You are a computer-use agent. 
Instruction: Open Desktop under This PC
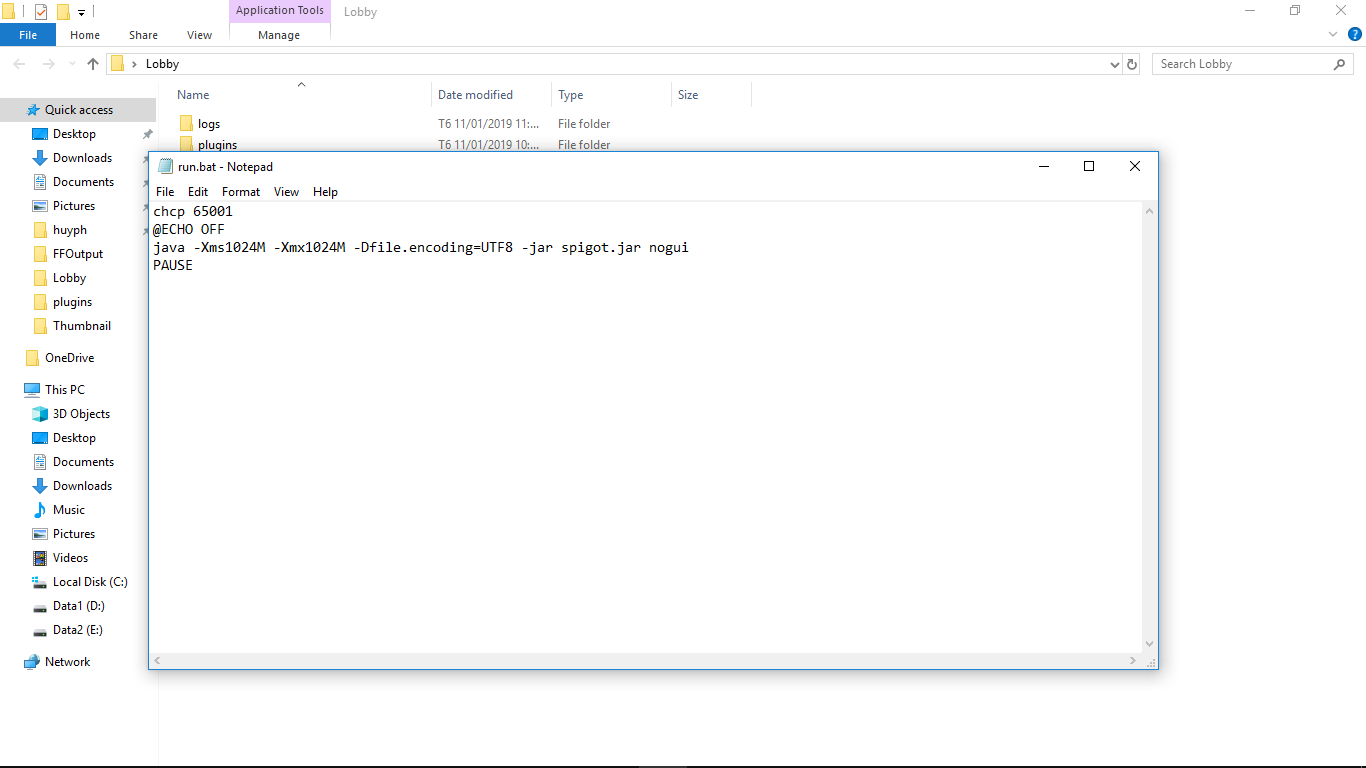tap(74, 438)
